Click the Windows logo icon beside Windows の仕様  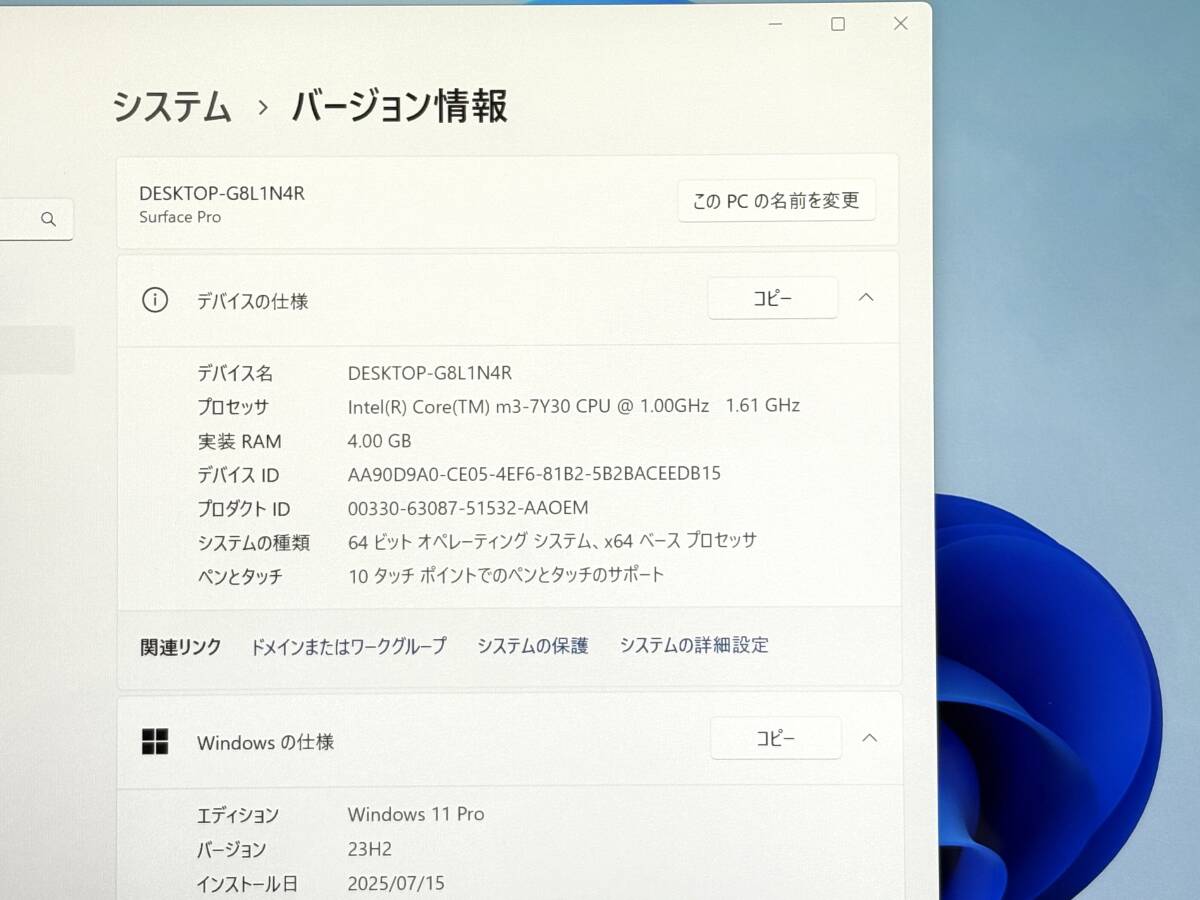(x=155, y=741)
